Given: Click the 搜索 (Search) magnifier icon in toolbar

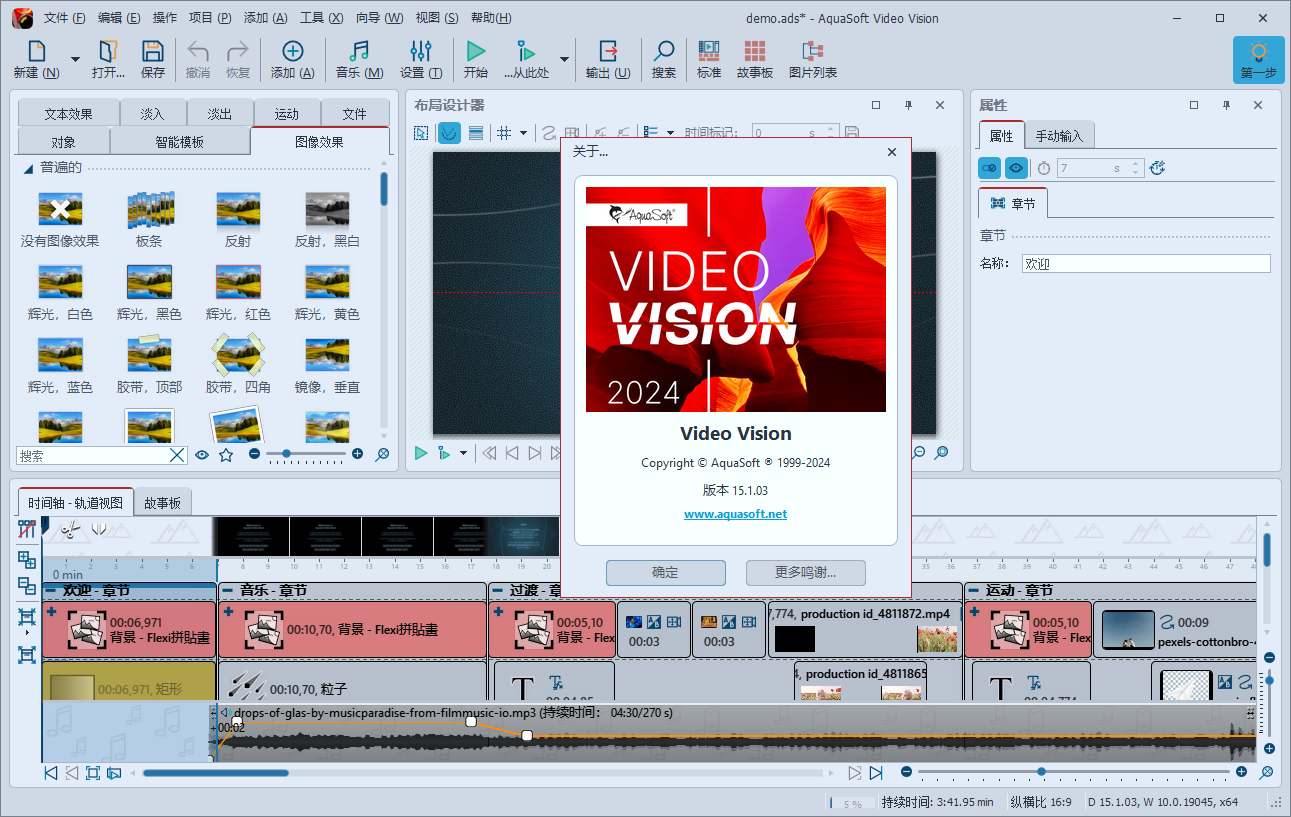Looking at the screenshot, I should [664, 52].
